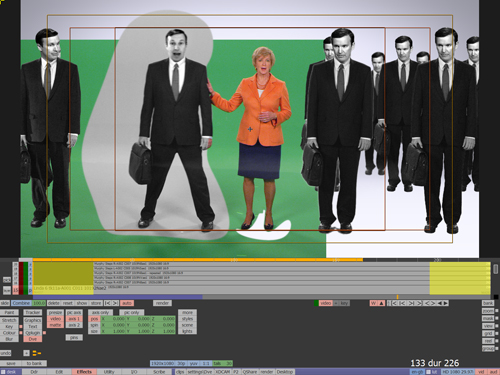The width and height of the screenshot is (500, 375).
Task: Open the lights settings button
Action: (x=187, y=331)
